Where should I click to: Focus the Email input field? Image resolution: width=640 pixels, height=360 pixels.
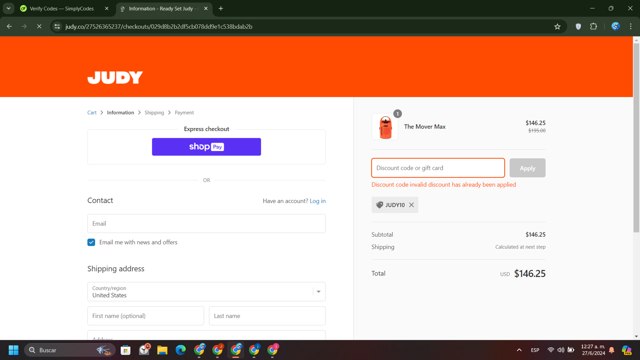click(206, 224)
